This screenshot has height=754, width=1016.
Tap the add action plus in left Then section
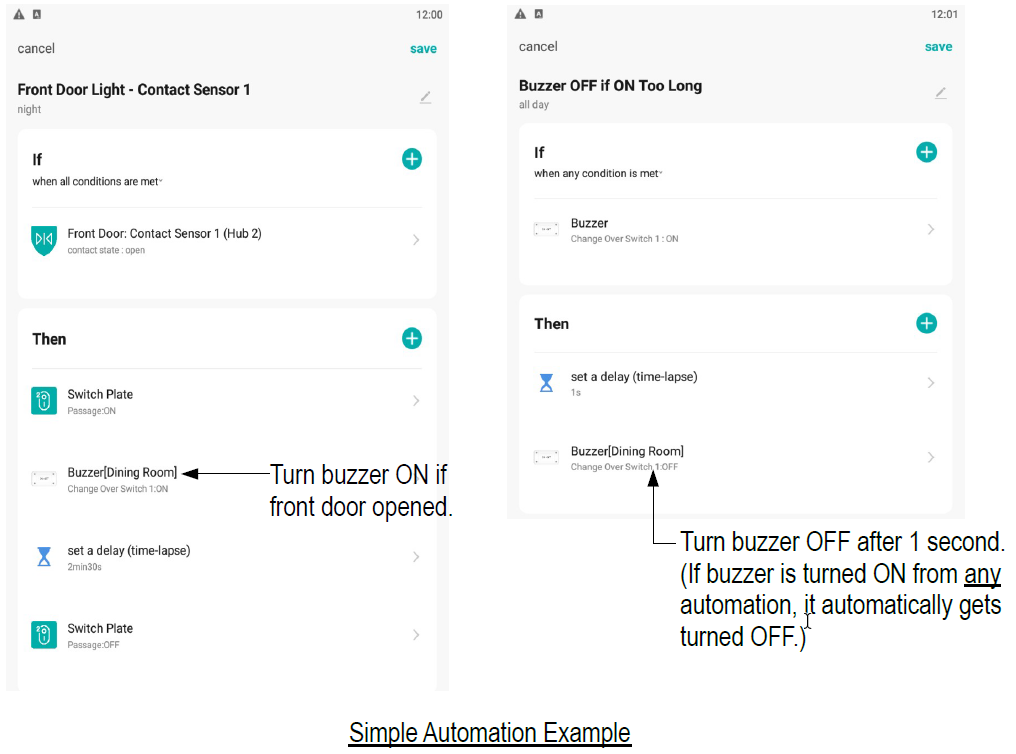coord(411,339)
